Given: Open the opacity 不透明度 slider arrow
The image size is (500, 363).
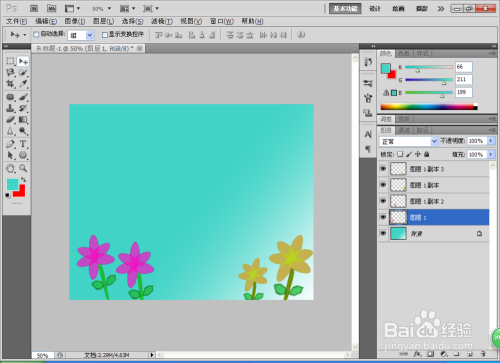Looking at the screenshot, I should (x=491, y=141).
